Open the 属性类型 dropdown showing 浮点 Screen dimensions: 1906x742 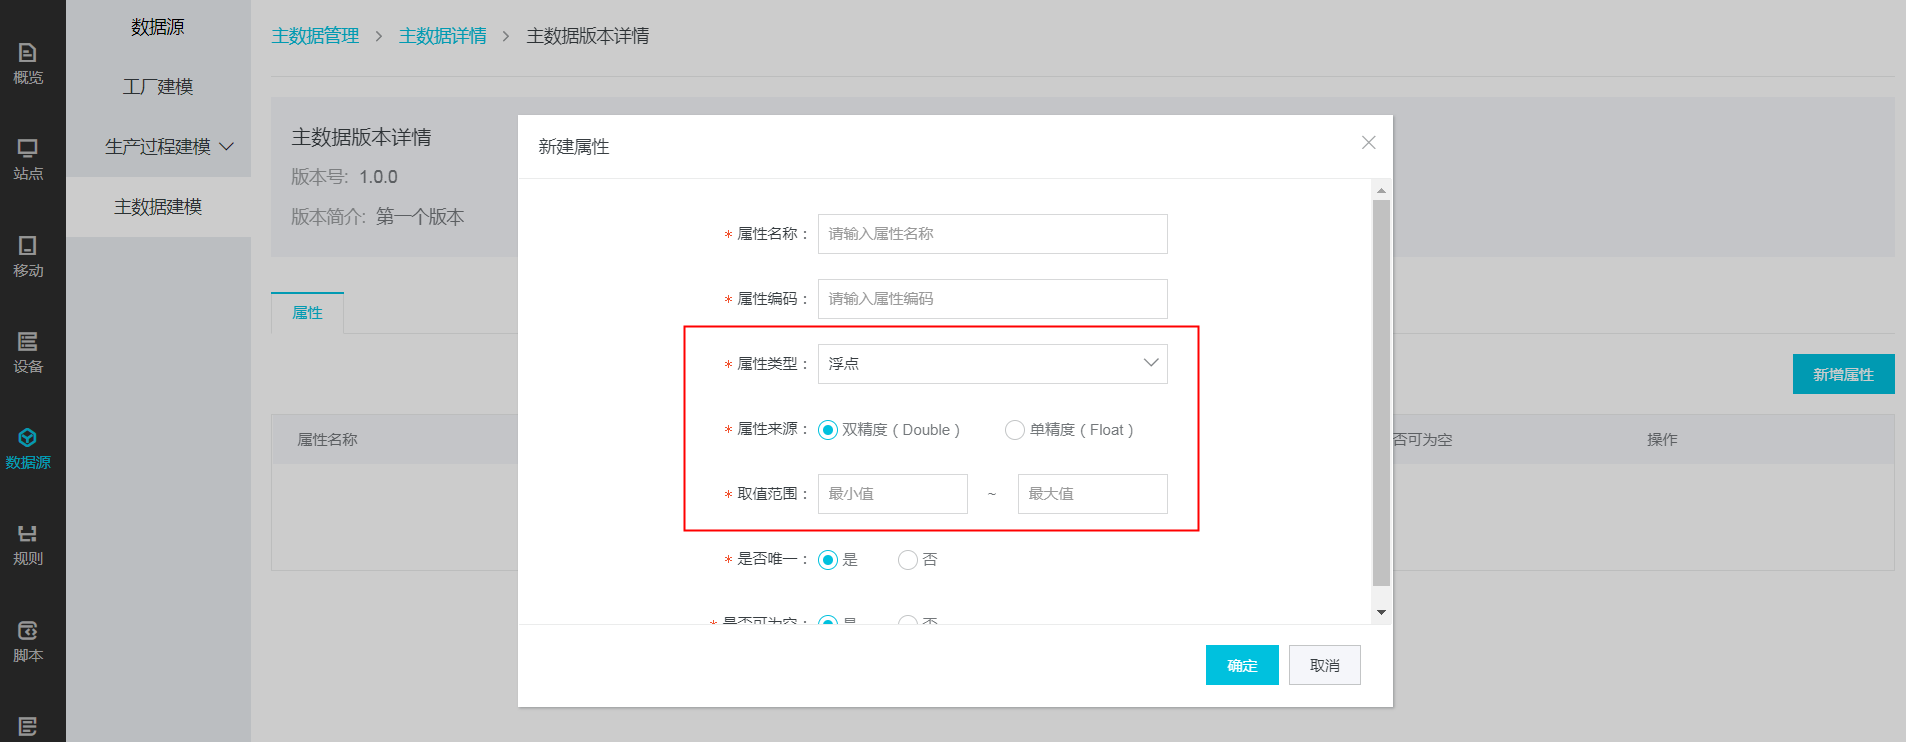pos(993,364)
